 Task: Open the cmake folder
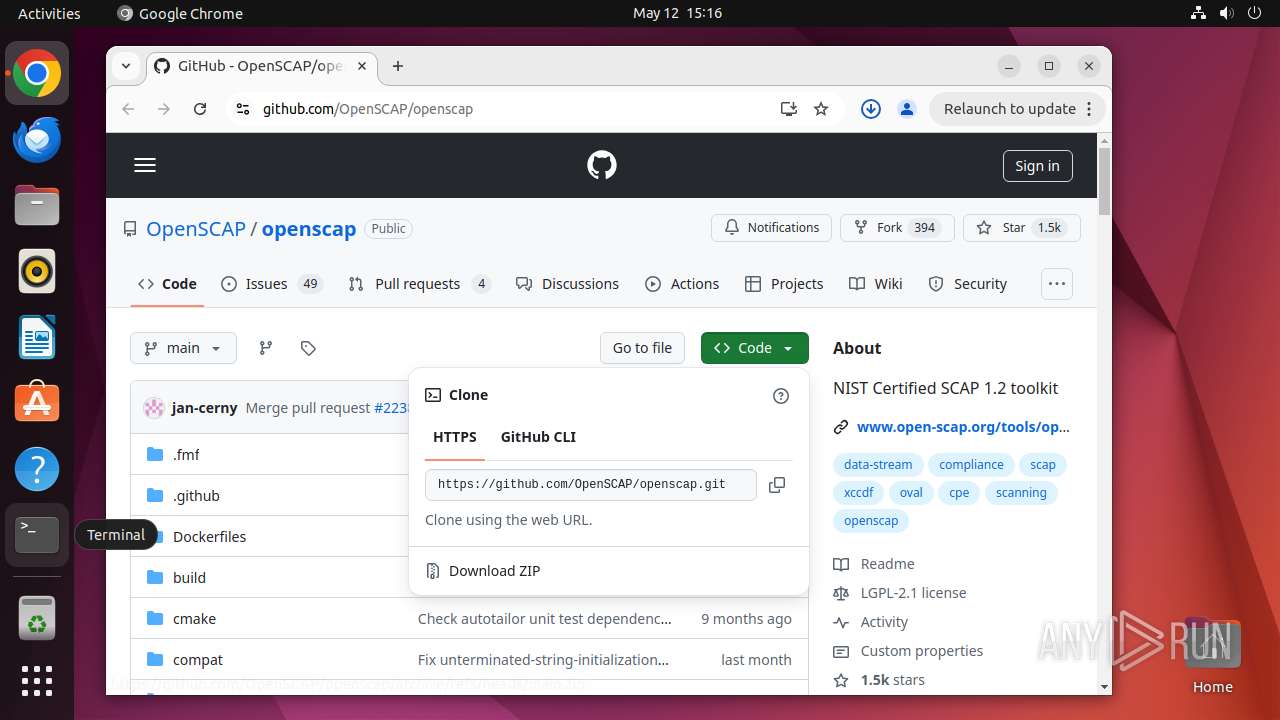tap(194, 619)
